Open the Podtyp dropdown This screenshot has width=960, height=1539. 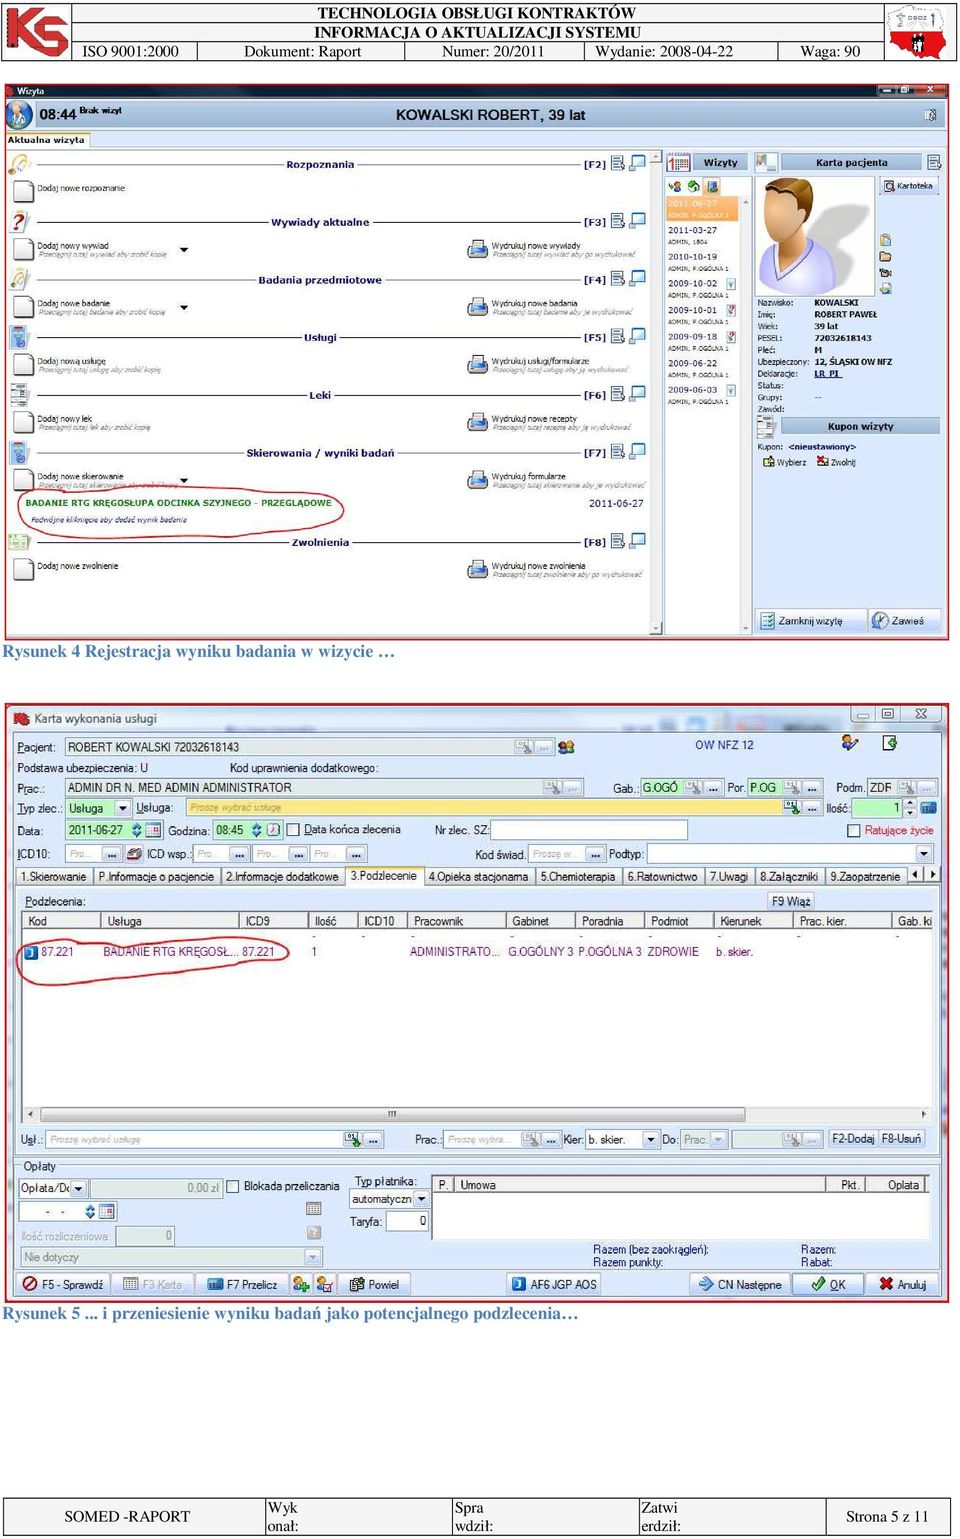click(924, 854)
